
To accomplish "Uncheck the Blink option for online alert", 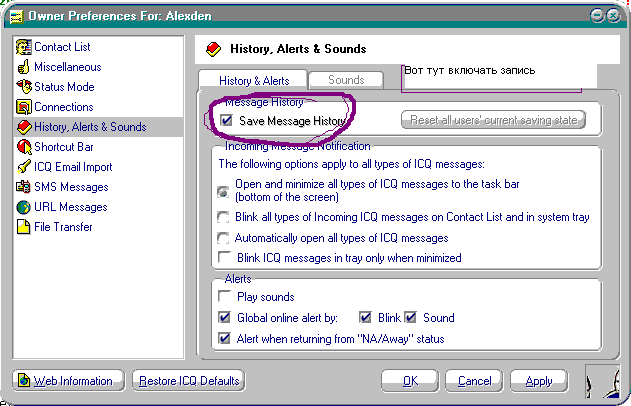I will 365,318.
